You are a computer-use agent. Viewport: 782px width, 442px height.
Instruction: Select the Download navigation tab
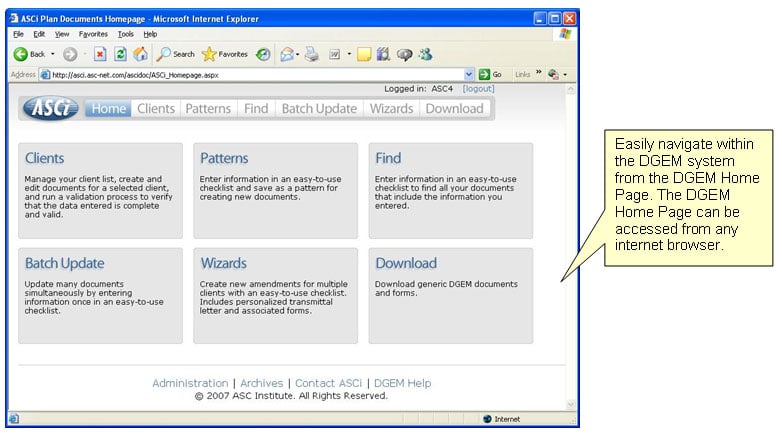[x=454, y=108]
